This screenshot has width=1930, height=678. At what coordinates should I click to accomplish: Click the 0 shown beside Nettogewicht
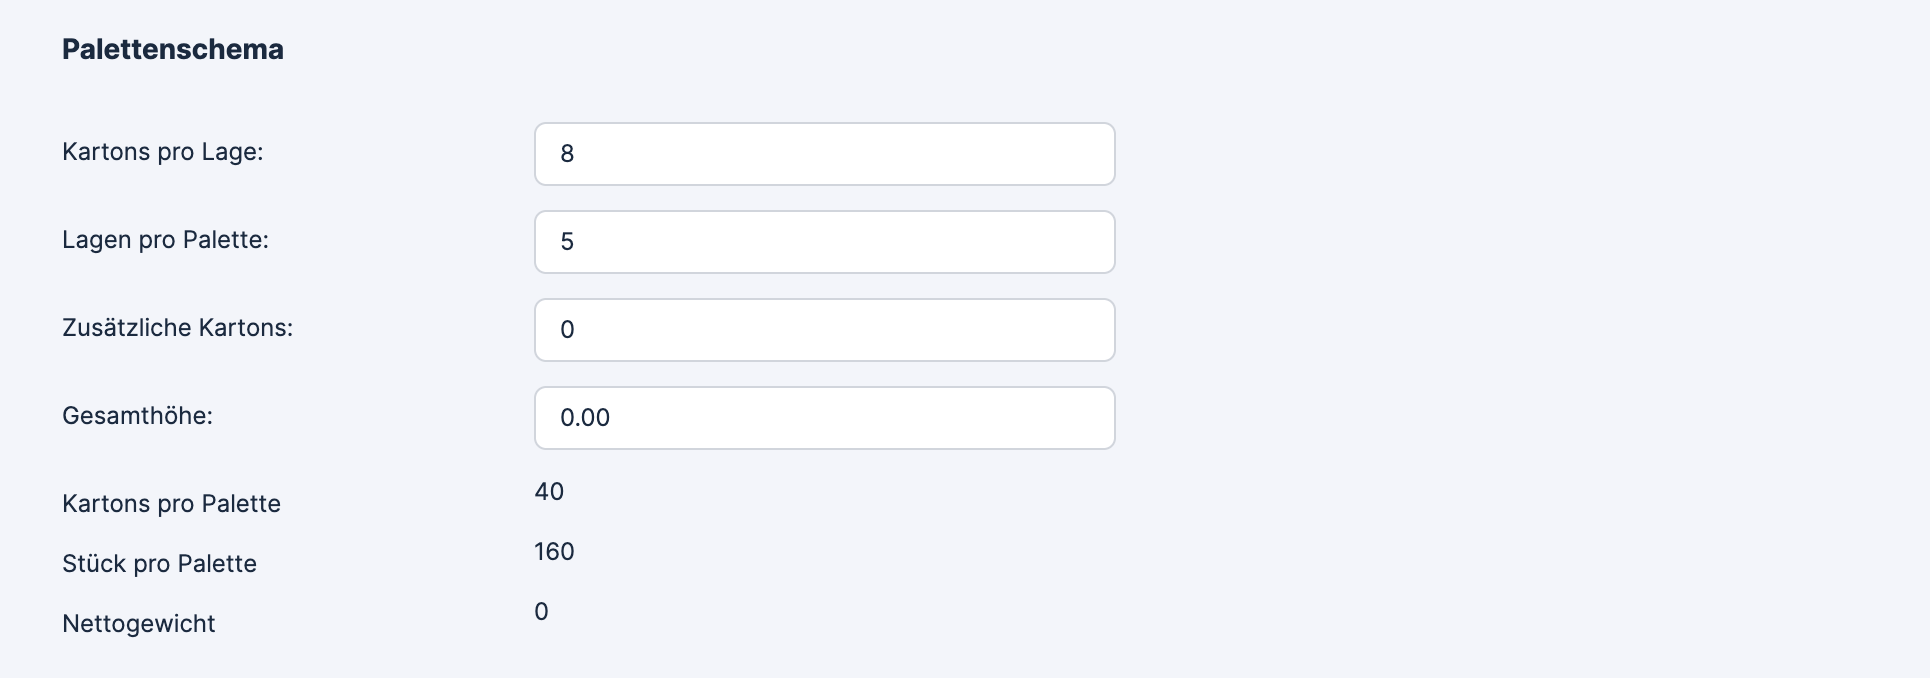tap(542, 611)
